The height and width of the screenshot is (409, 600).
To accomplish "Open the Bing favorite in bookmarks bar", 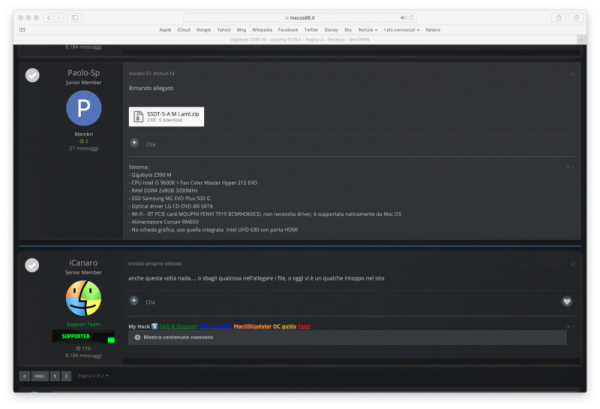I will coord(241,30).
